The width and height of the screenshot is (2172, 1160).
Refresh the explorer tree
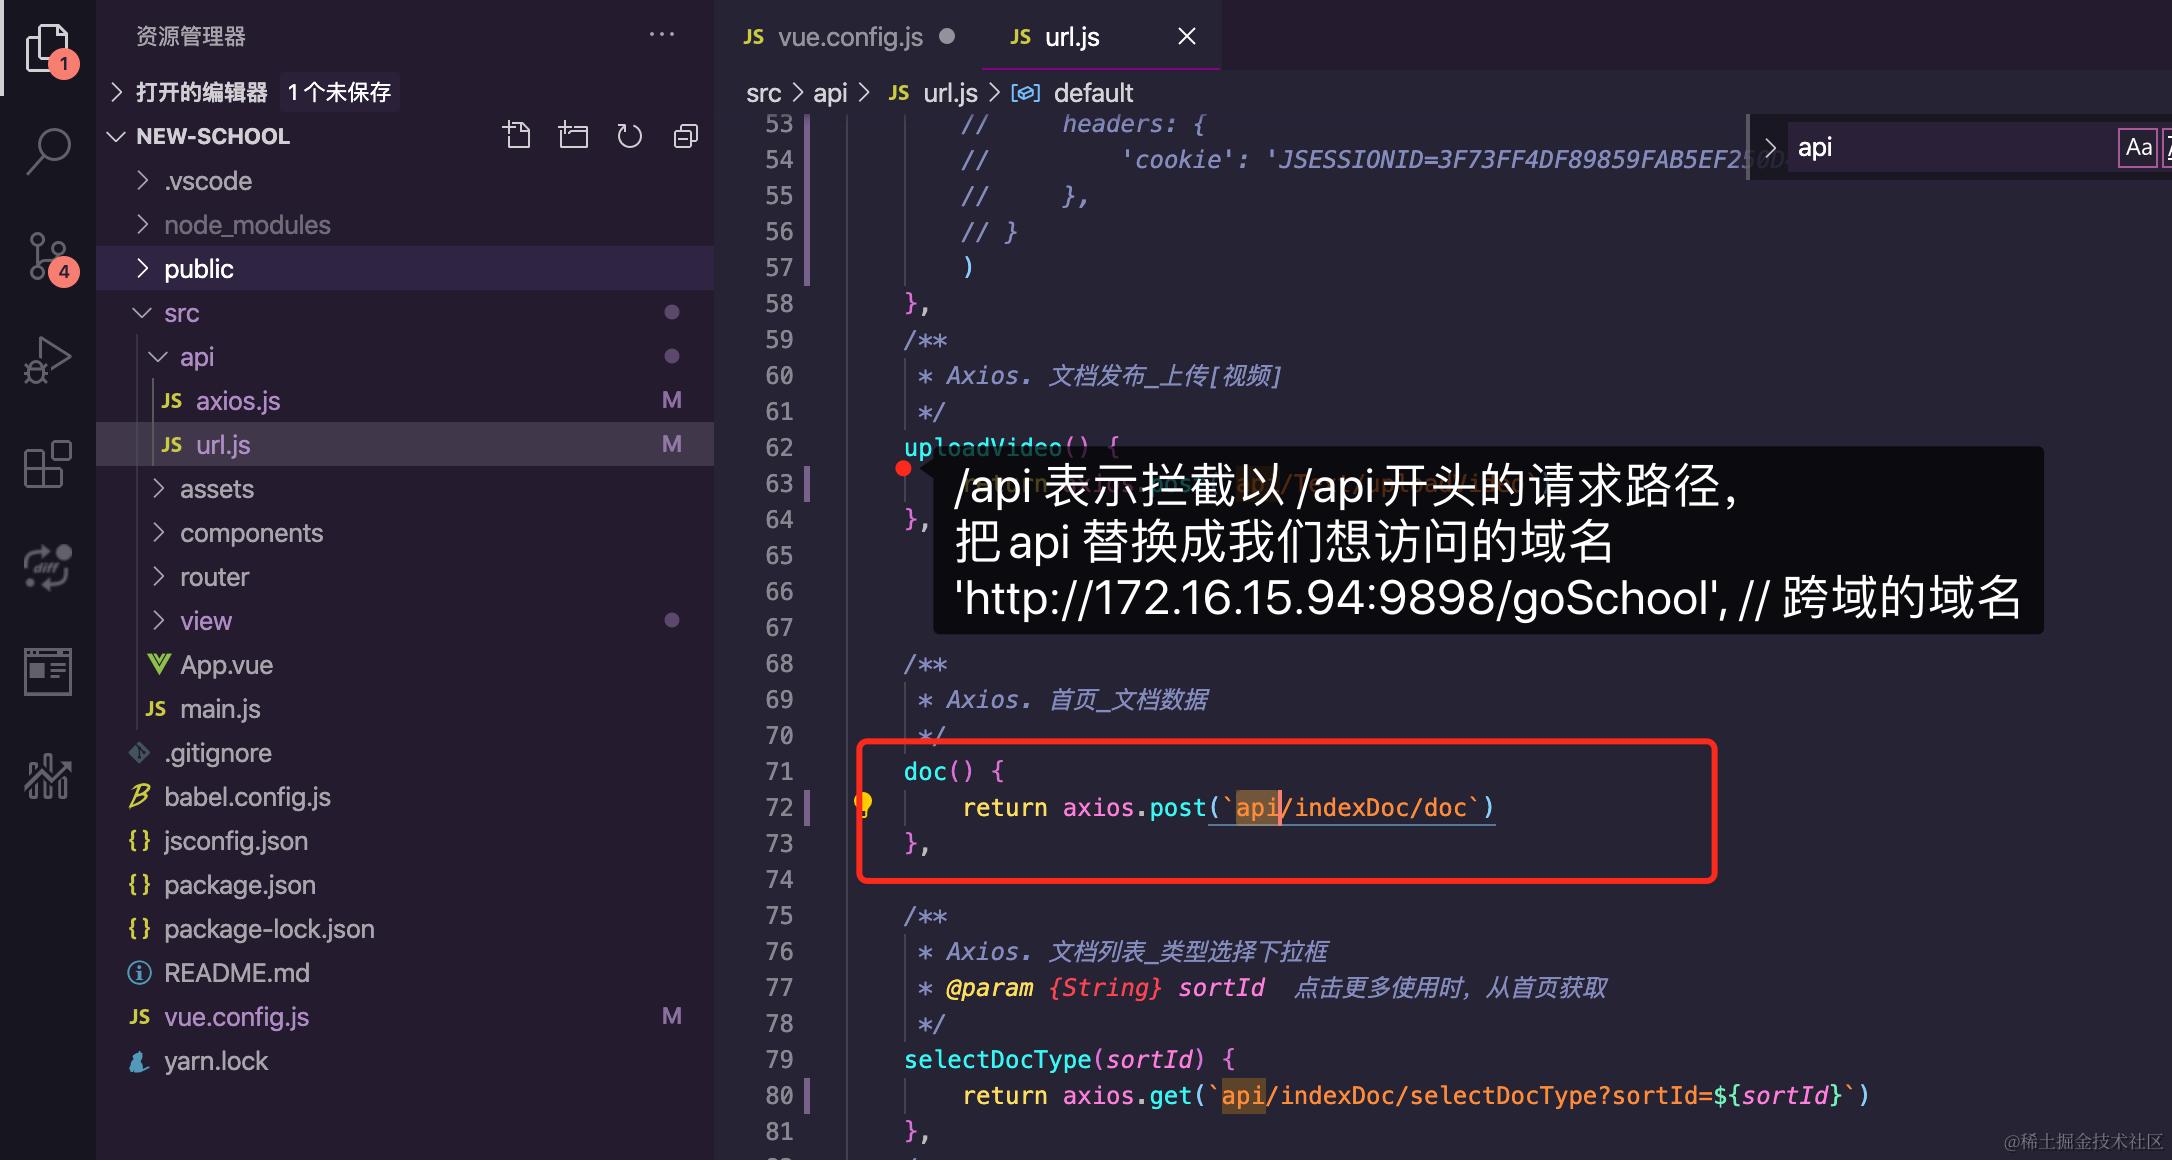[x=629, y=135]
